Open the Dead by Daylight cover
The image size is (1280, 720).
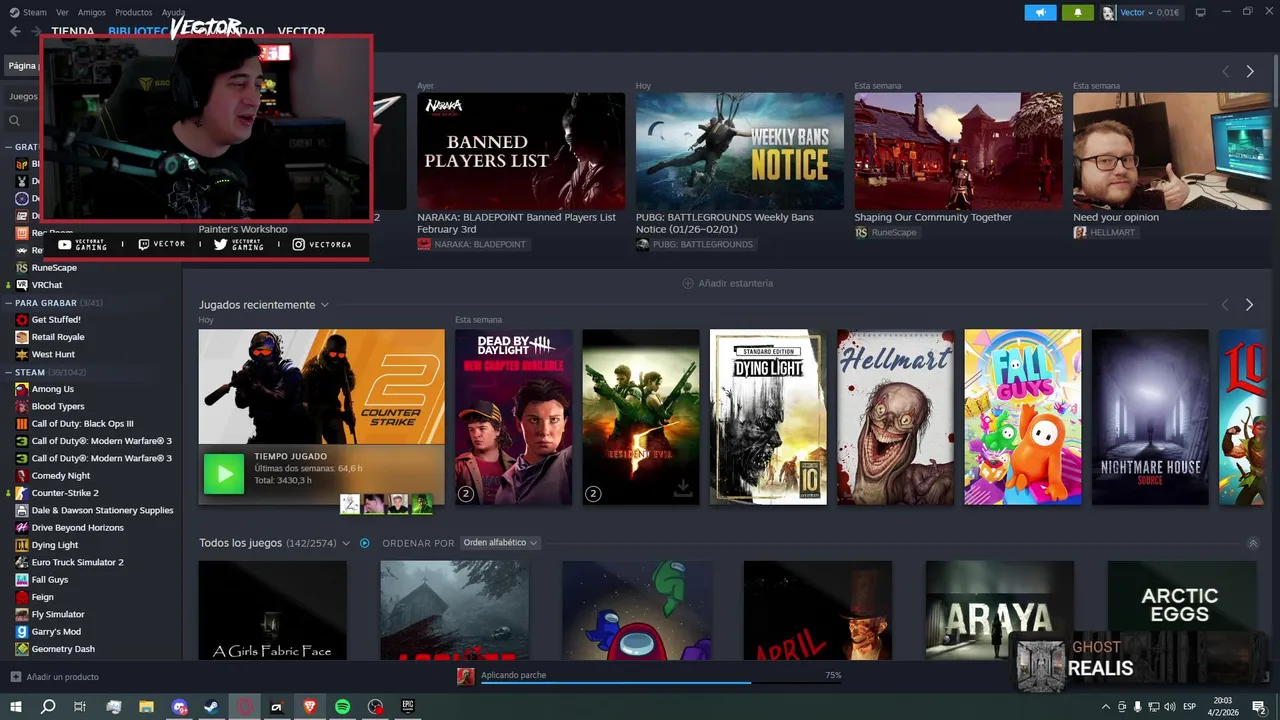(x=514, y=417)
